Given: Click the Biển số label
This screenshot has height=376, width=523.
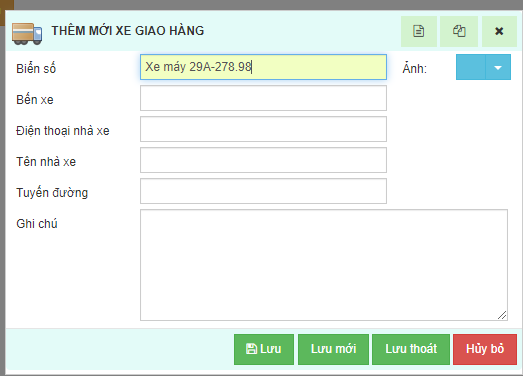Looking at the screenshot, I should (36, 69).
